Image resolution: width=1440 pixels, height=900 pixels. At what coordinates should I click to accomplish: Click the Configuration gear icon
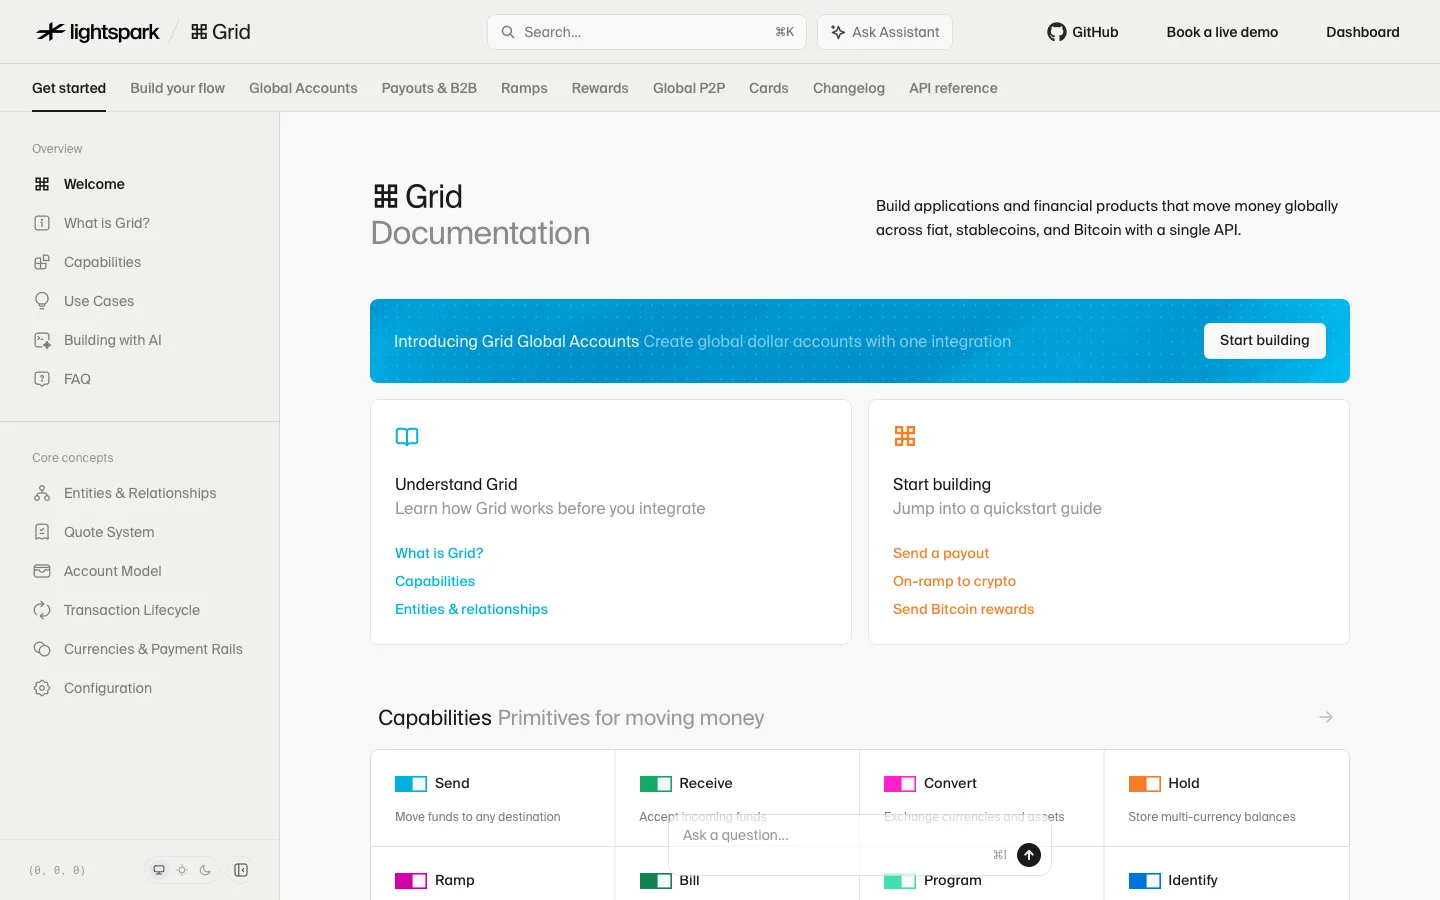pyautogui.click(x=42, y=688)
